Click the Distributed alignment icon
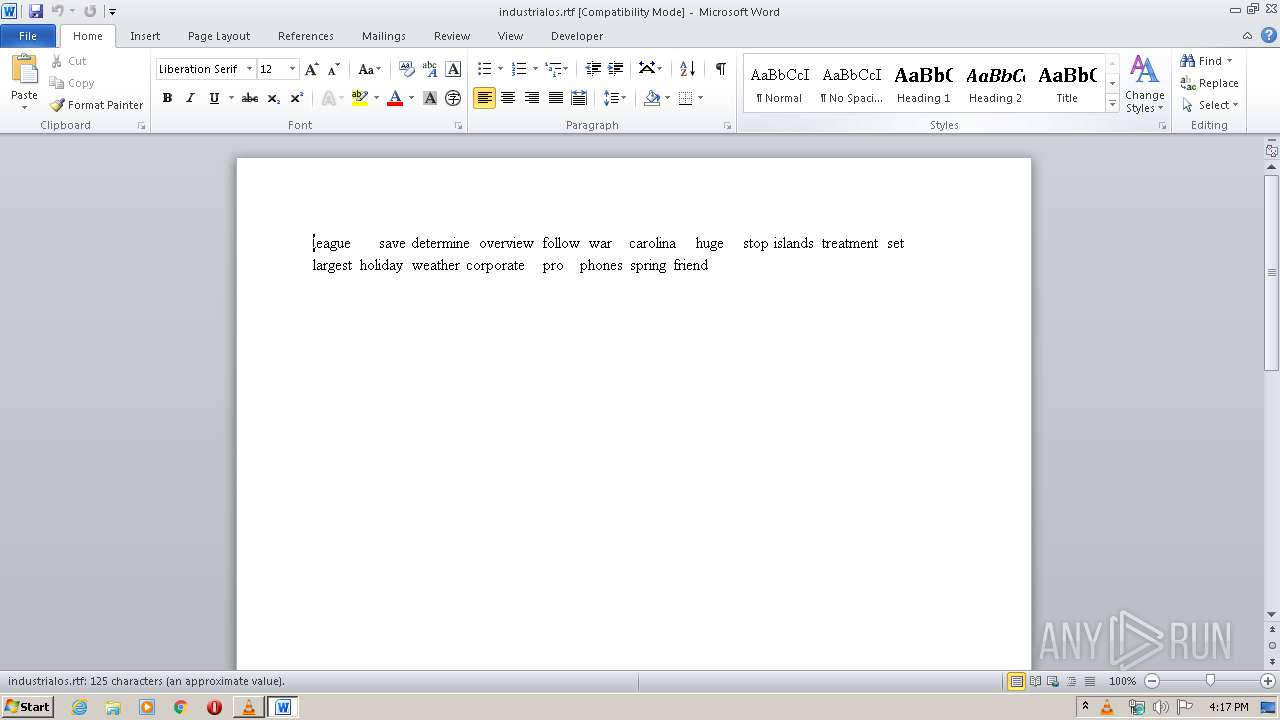 click(579, 98)
